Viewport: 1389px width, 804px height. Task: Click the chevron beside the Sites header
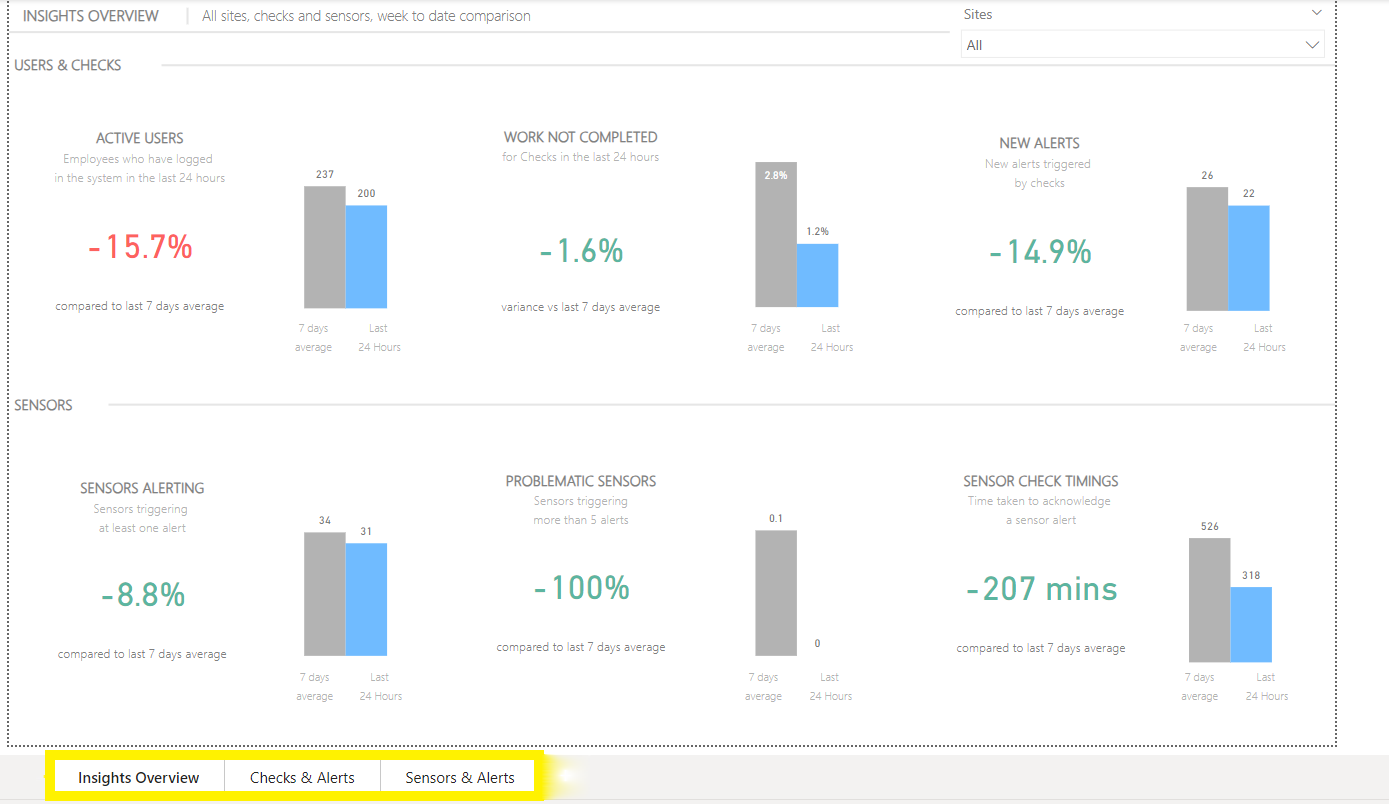(1316, 13)
